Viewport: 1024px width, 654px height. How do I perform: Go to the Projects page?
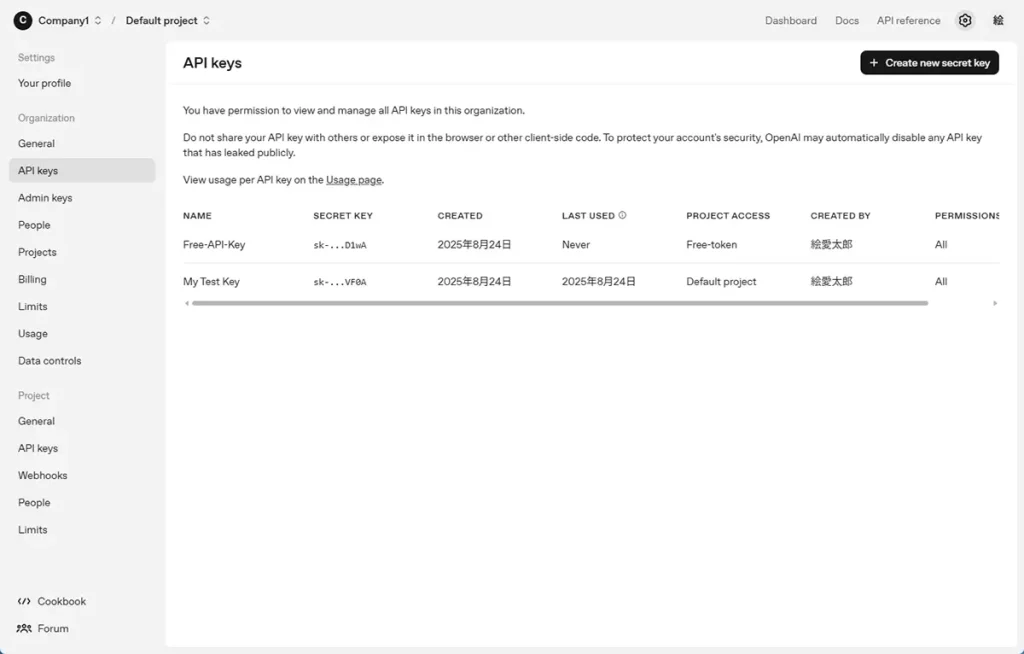pos(82,252)
